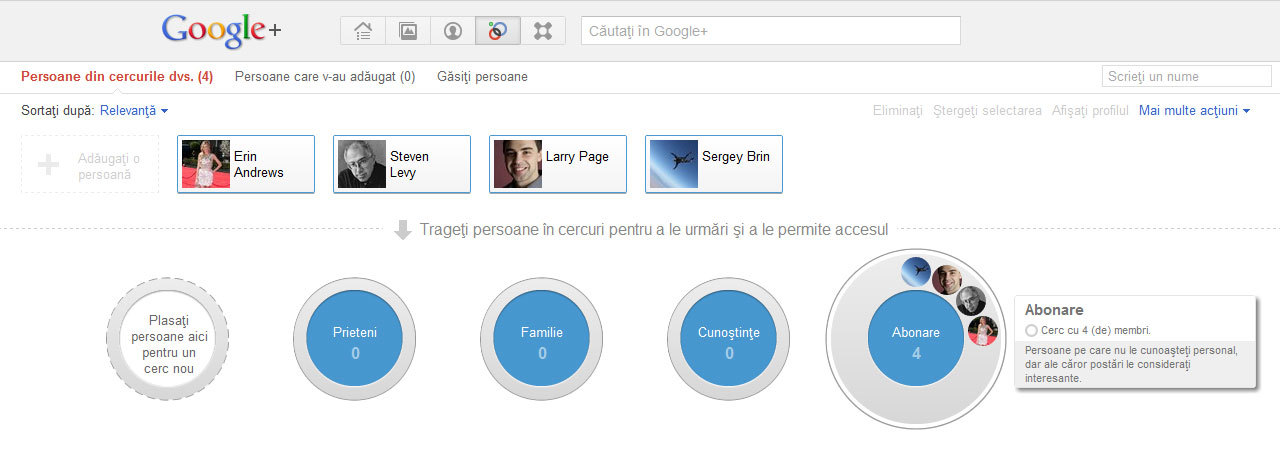Open the Mai multe acțiuni dropdown
This screenshot has width=1280, height=476.
point(1195,110)
